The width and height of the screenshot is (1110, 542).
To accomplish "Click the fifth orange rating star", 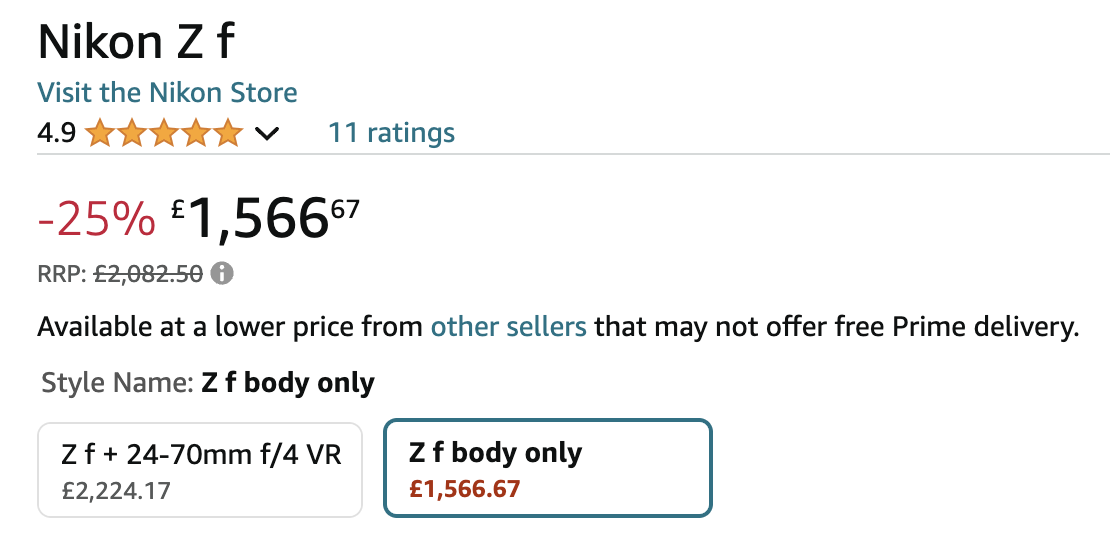I will click(227, 133).
